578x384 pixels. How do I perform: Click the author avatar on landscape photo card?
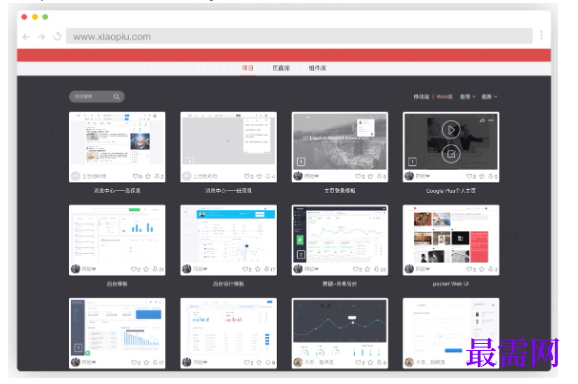(298, 176)
